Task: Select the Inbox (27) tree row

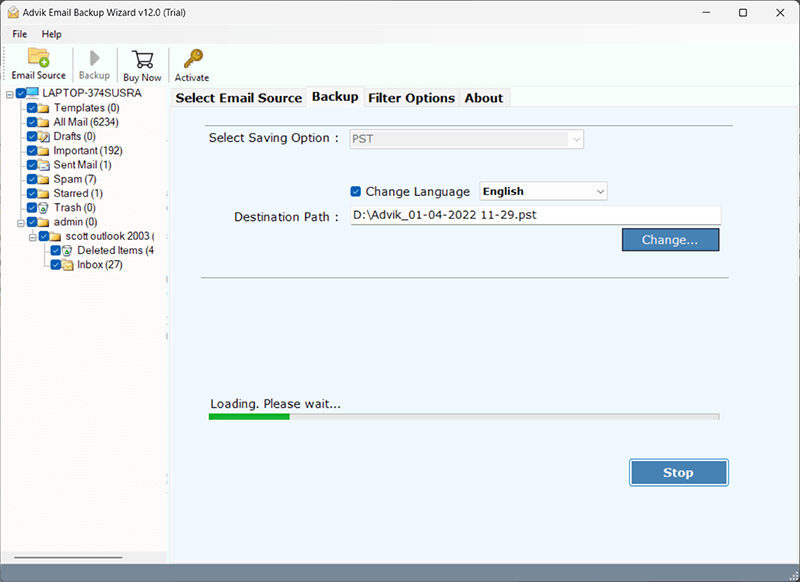Action: click(x=99, y=265)
